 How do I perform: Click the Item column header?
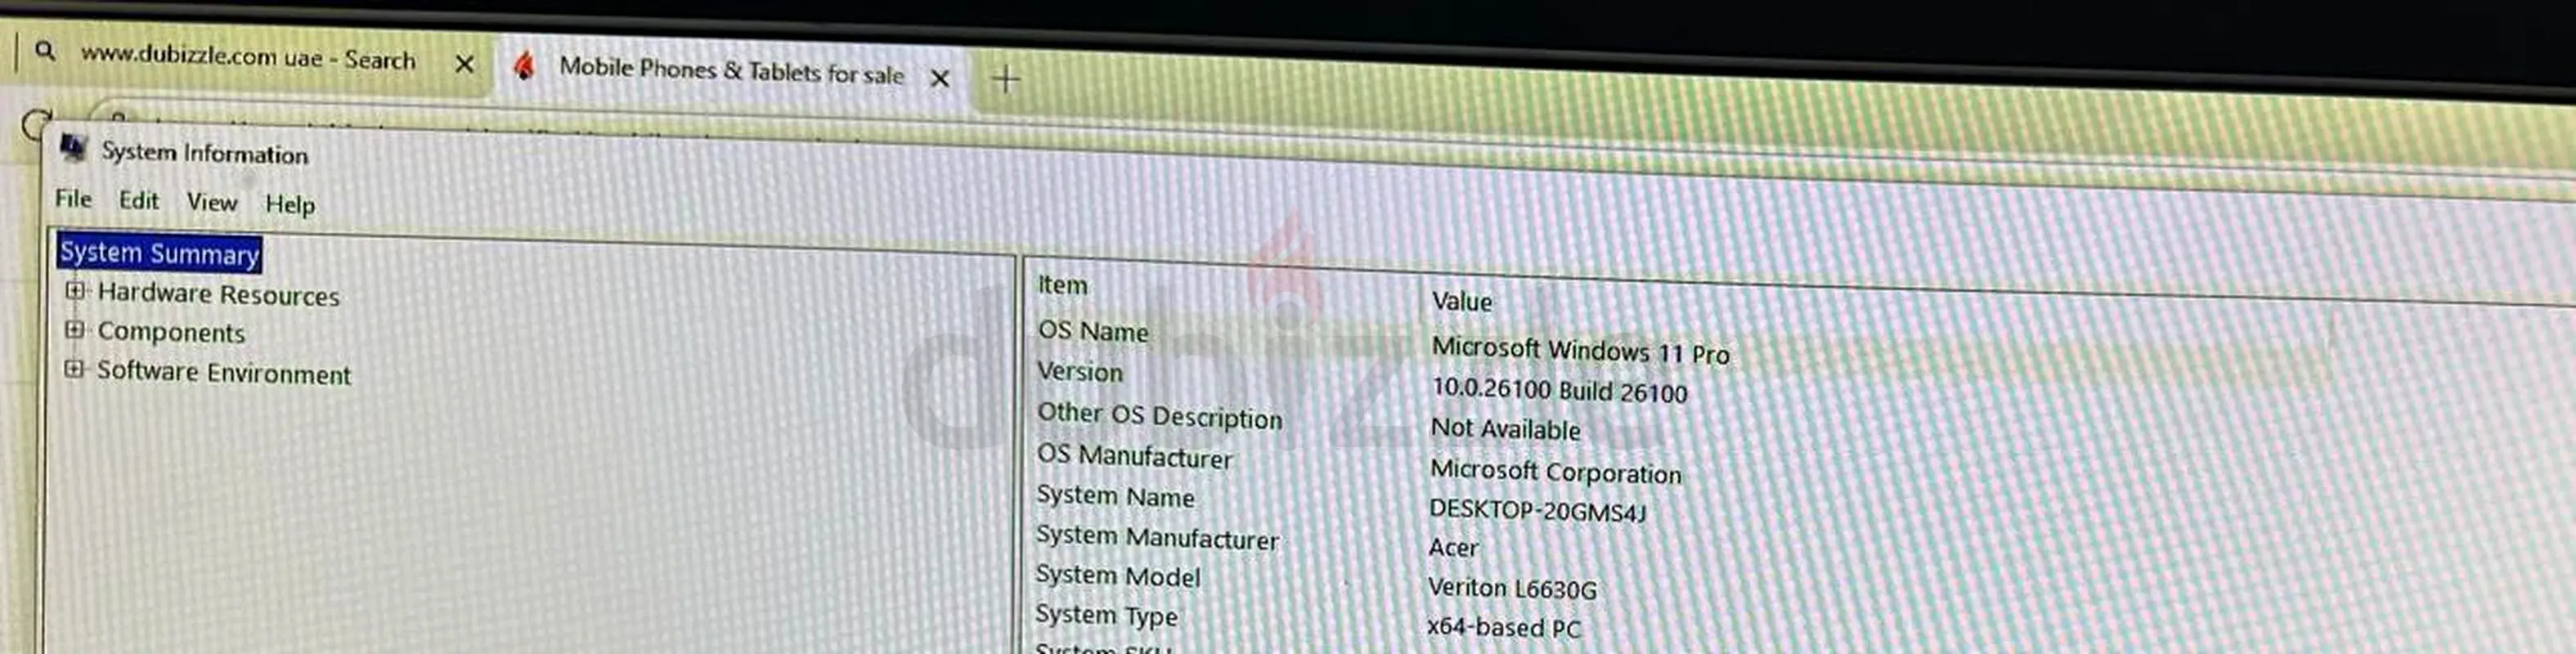click(x=1062, y=285)
